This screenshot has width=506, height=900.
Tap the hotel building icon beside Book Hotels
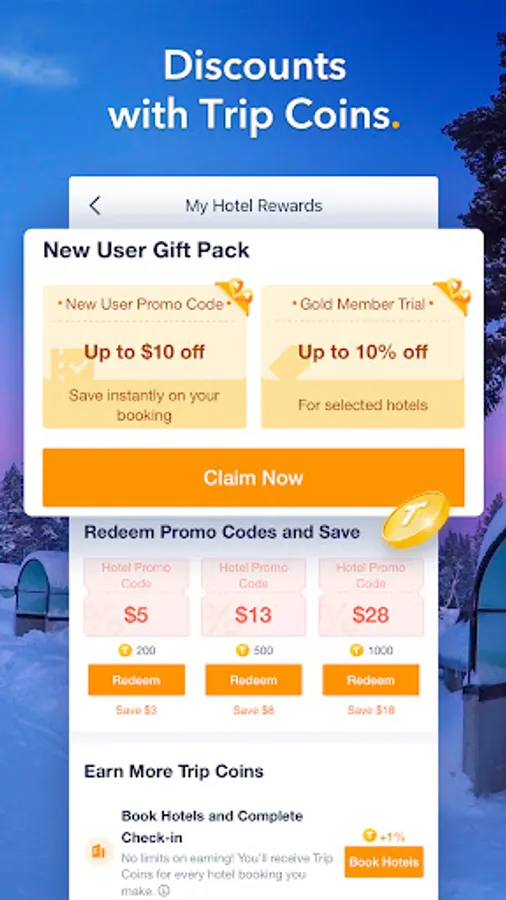coord(99,852)
